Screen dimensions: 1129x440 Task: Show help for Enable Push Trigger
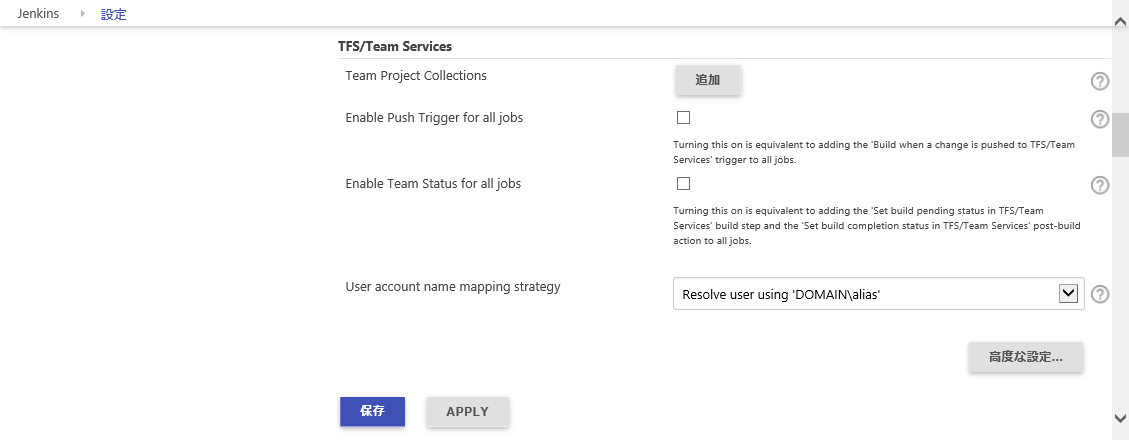pyautogui.click(x=1099, y=120)
